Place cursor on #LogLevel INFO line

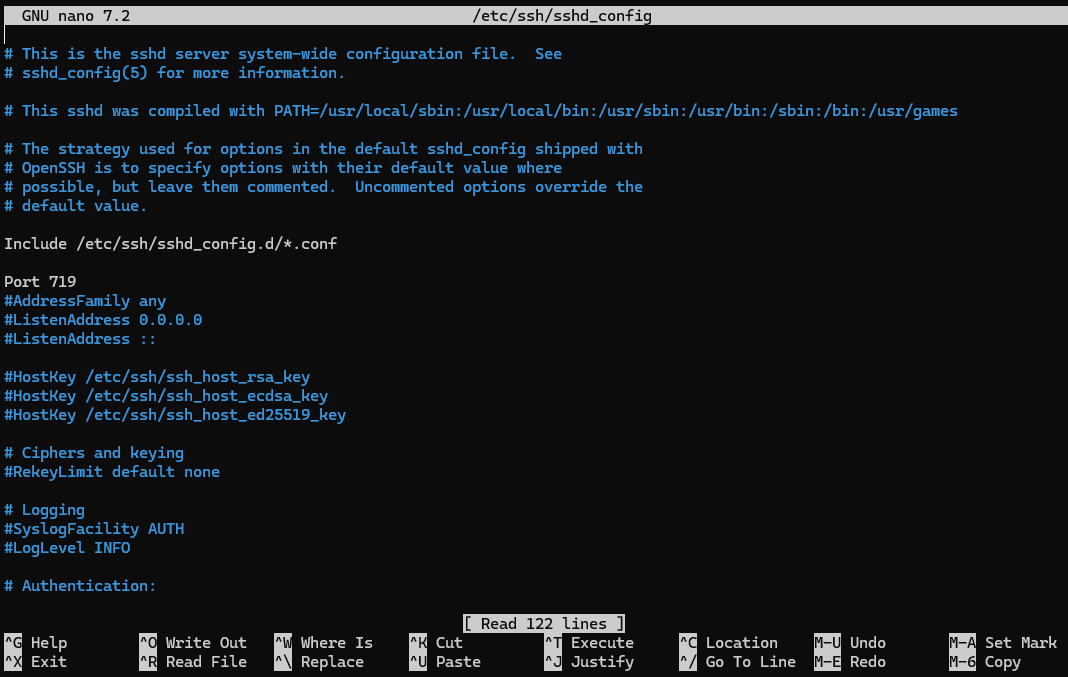coord(67,548)
